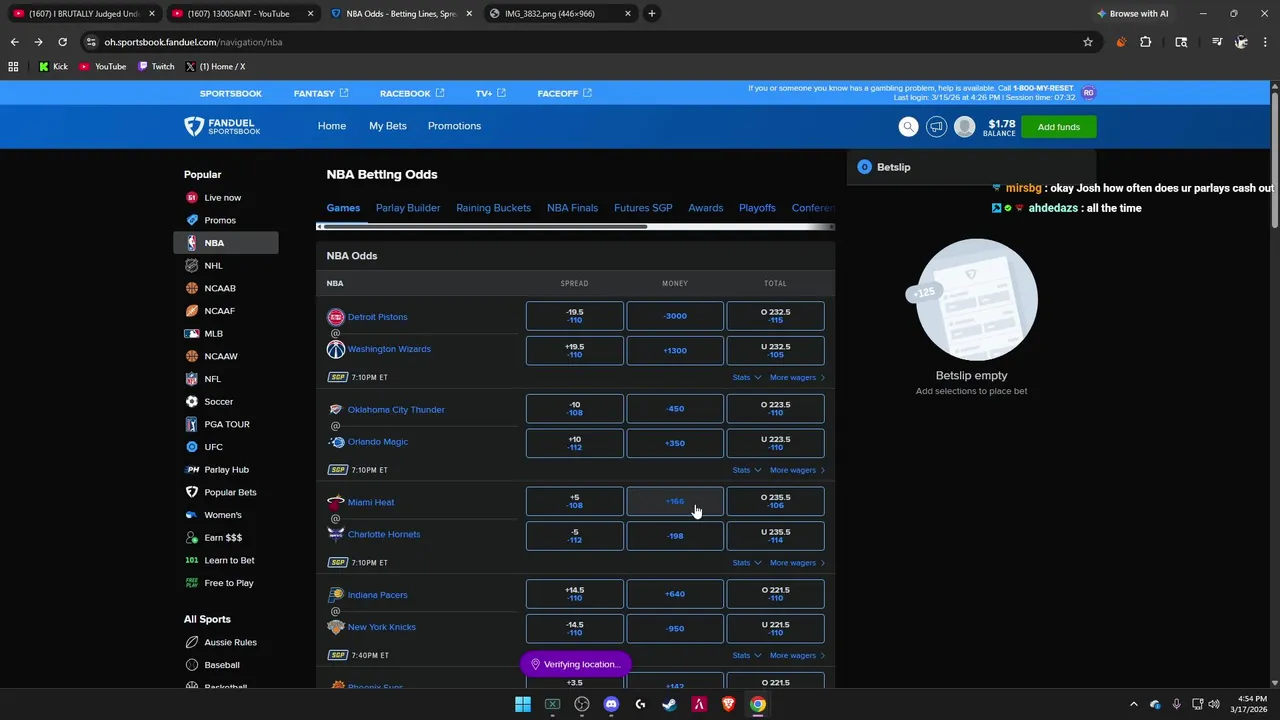This screenshot has height=720, width=1280.
Task: Open Parlay Hub in the sidebar
Action: coord(225,470)
